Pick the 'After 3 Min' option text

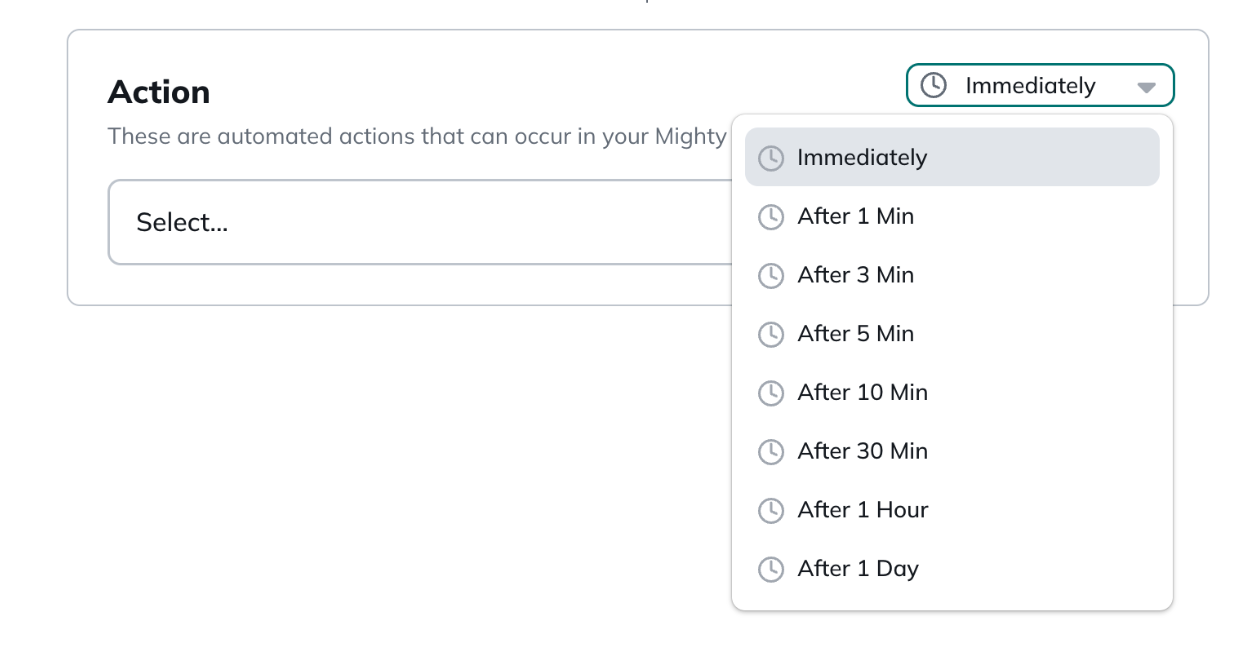(855, 276)
